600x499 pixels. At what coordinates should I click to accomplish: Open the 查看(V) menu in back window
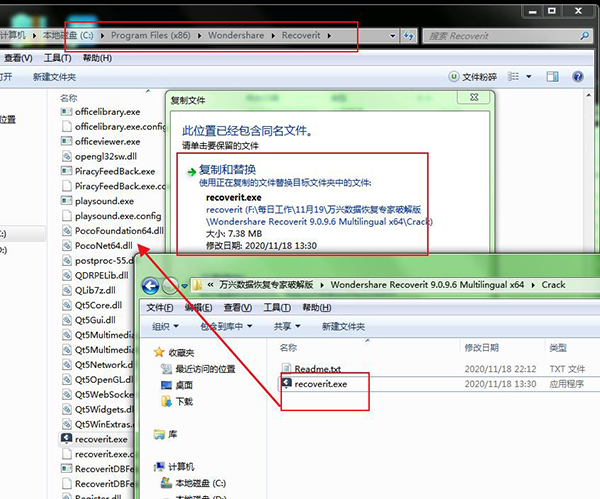[x=18, y=58]
